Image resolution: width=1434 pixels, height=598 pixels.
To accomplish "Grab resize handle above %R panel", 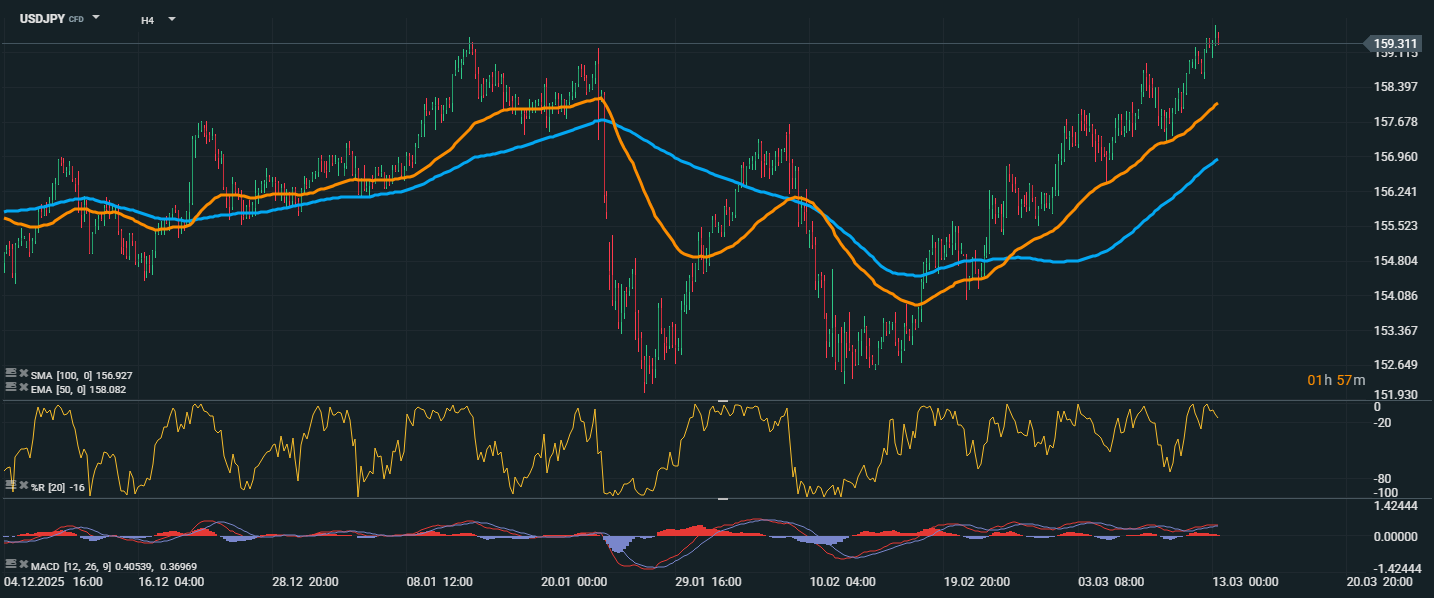I will tap(722, 401).
